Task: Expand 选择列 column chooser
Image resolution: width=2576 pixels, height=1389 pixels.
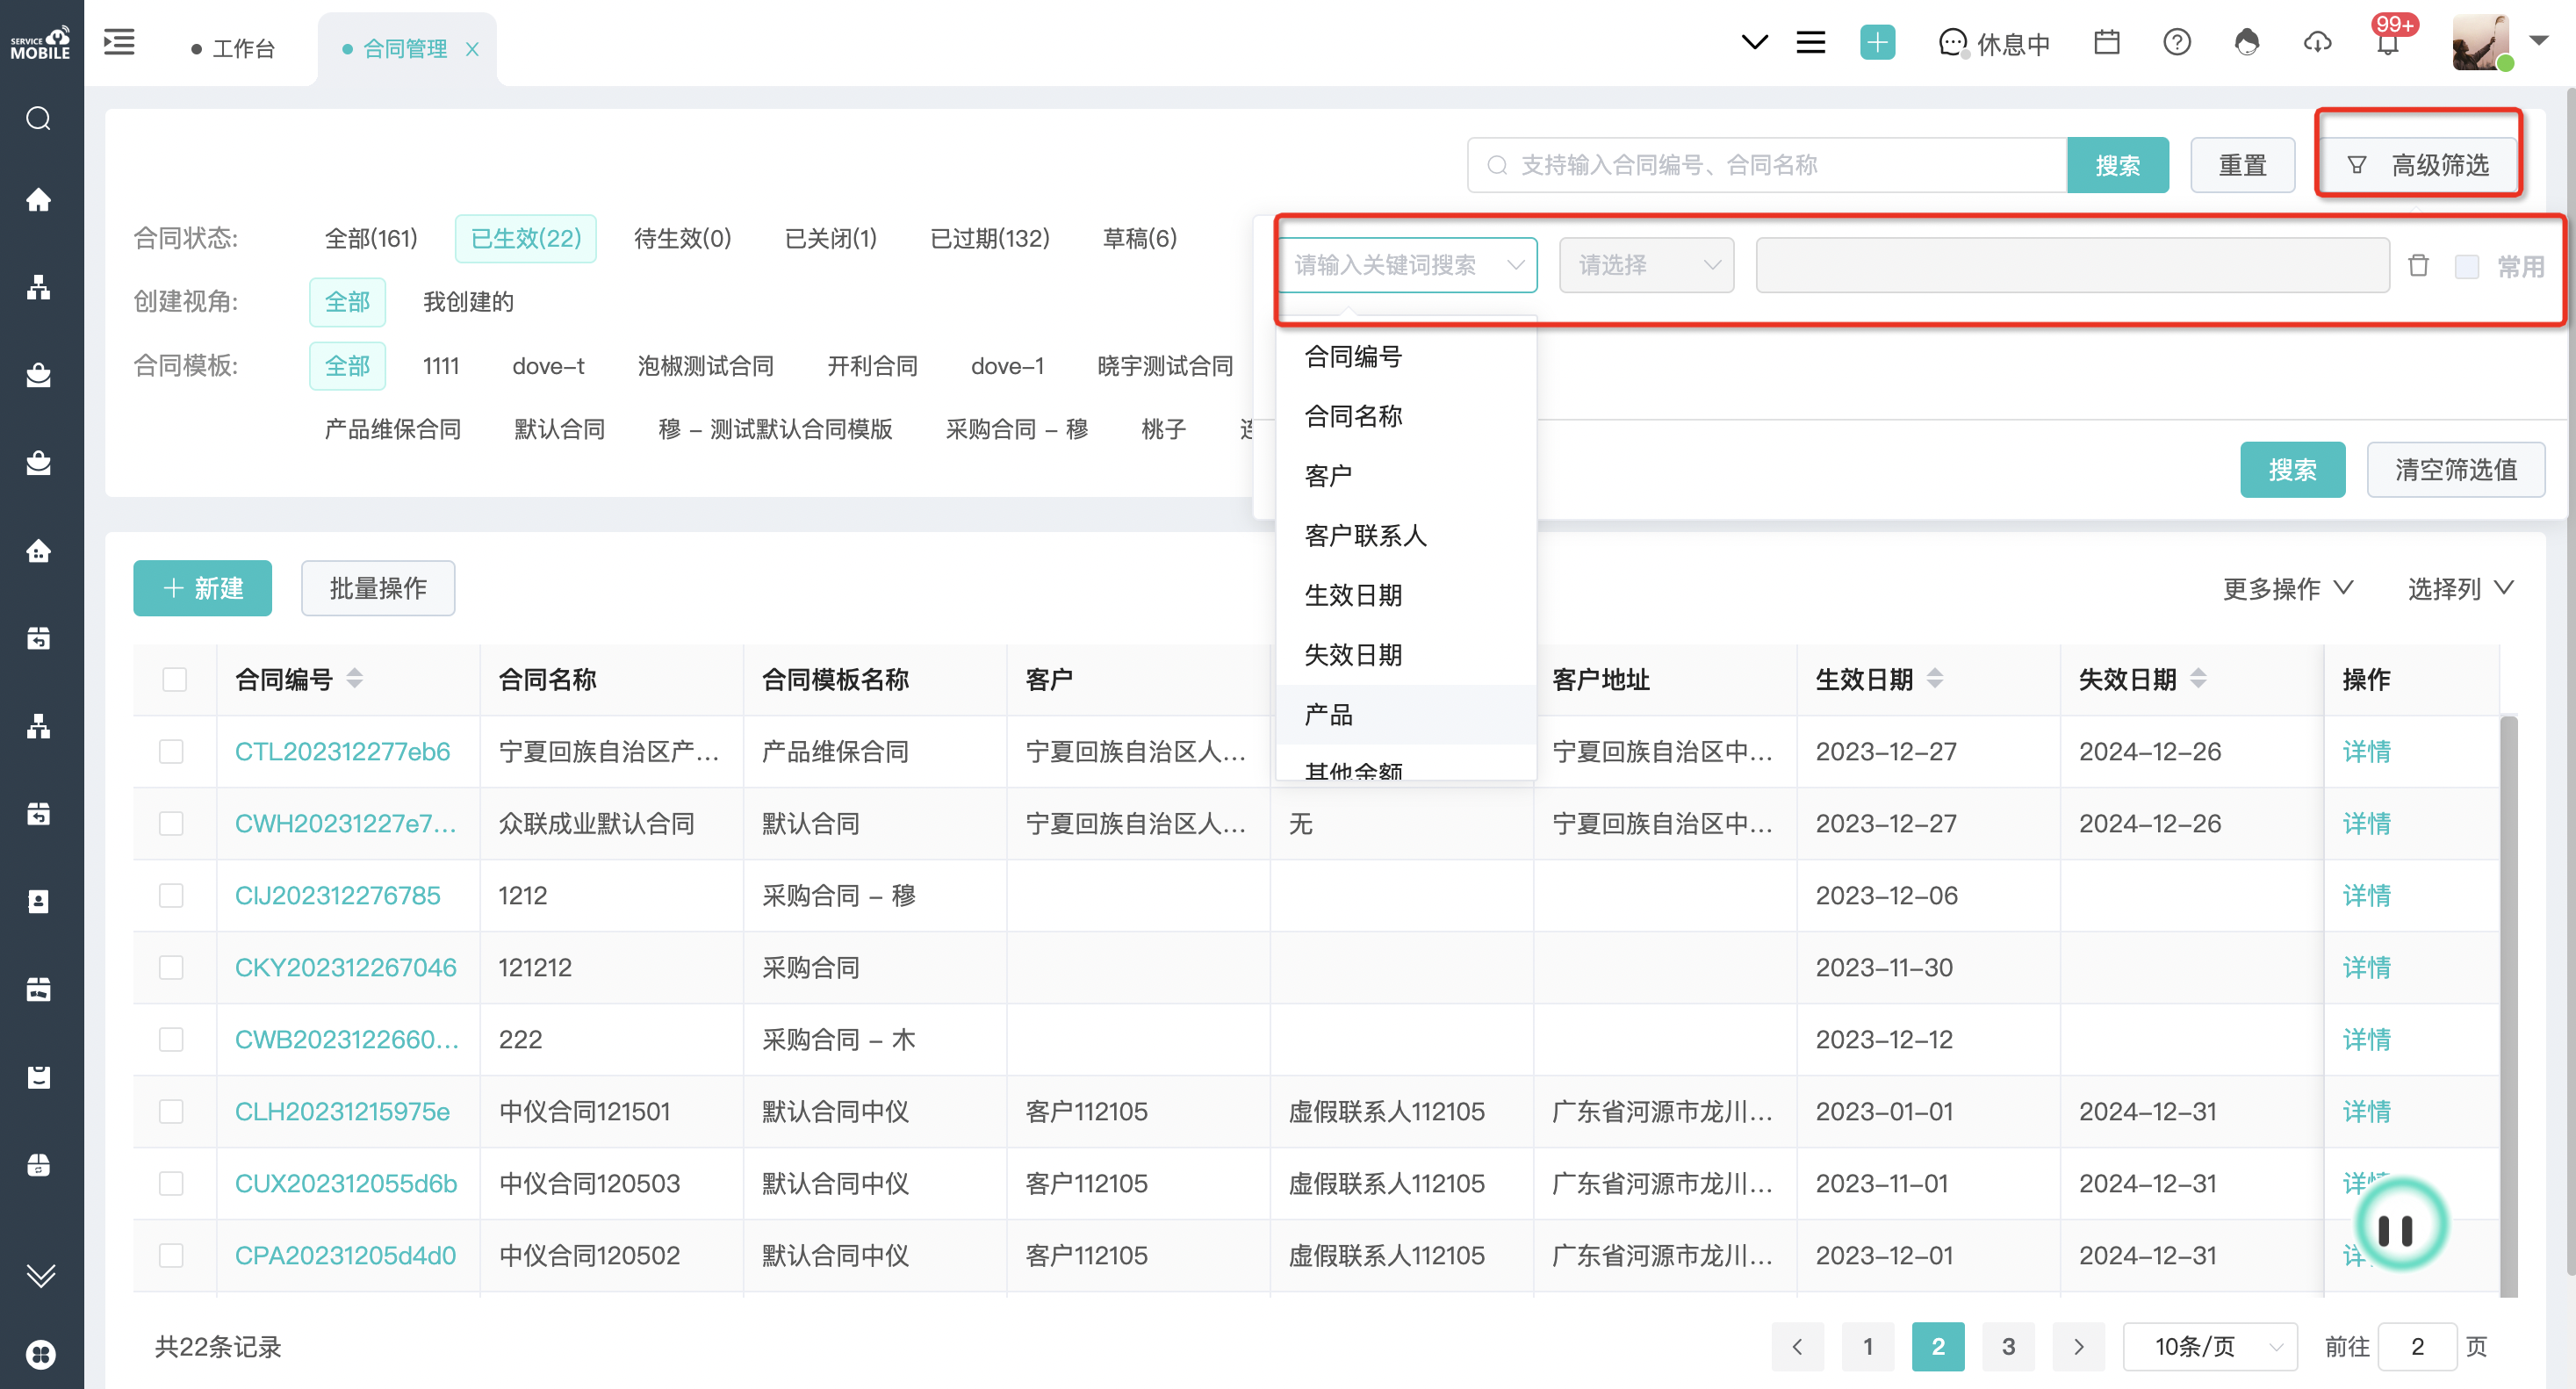Action: pos(2460,589)
